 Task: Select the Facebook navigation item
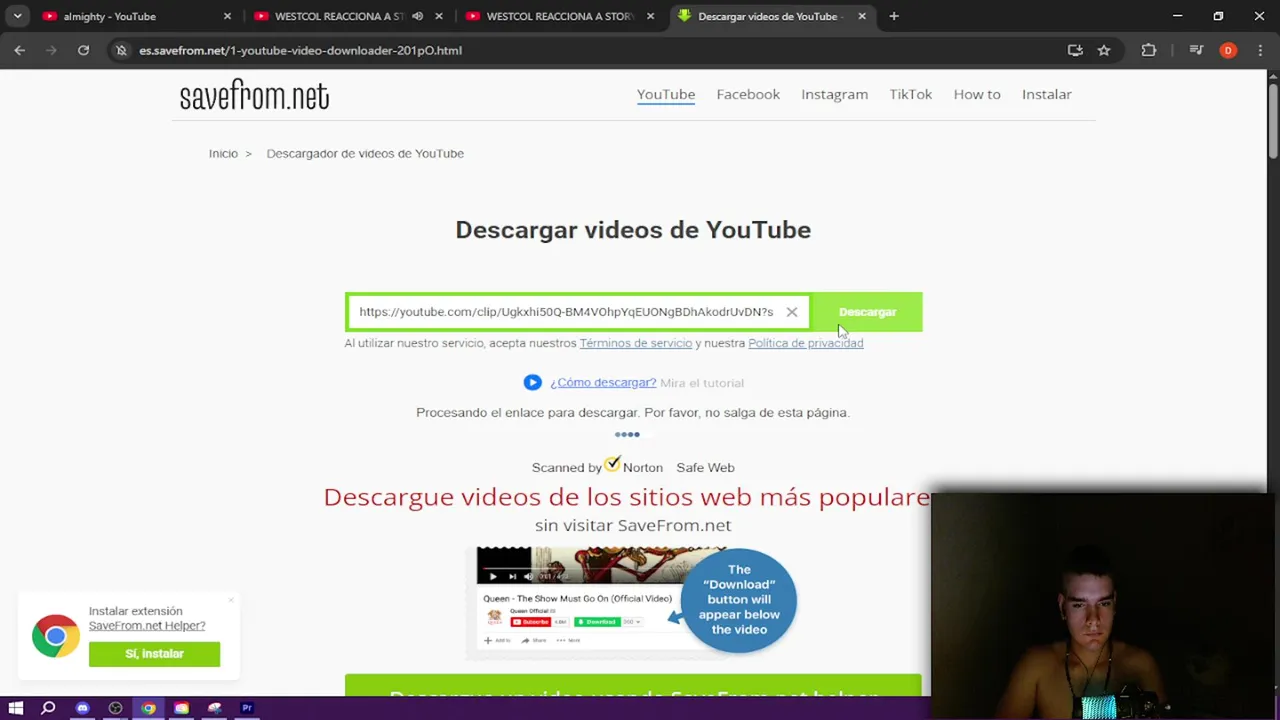pos(748,94)
